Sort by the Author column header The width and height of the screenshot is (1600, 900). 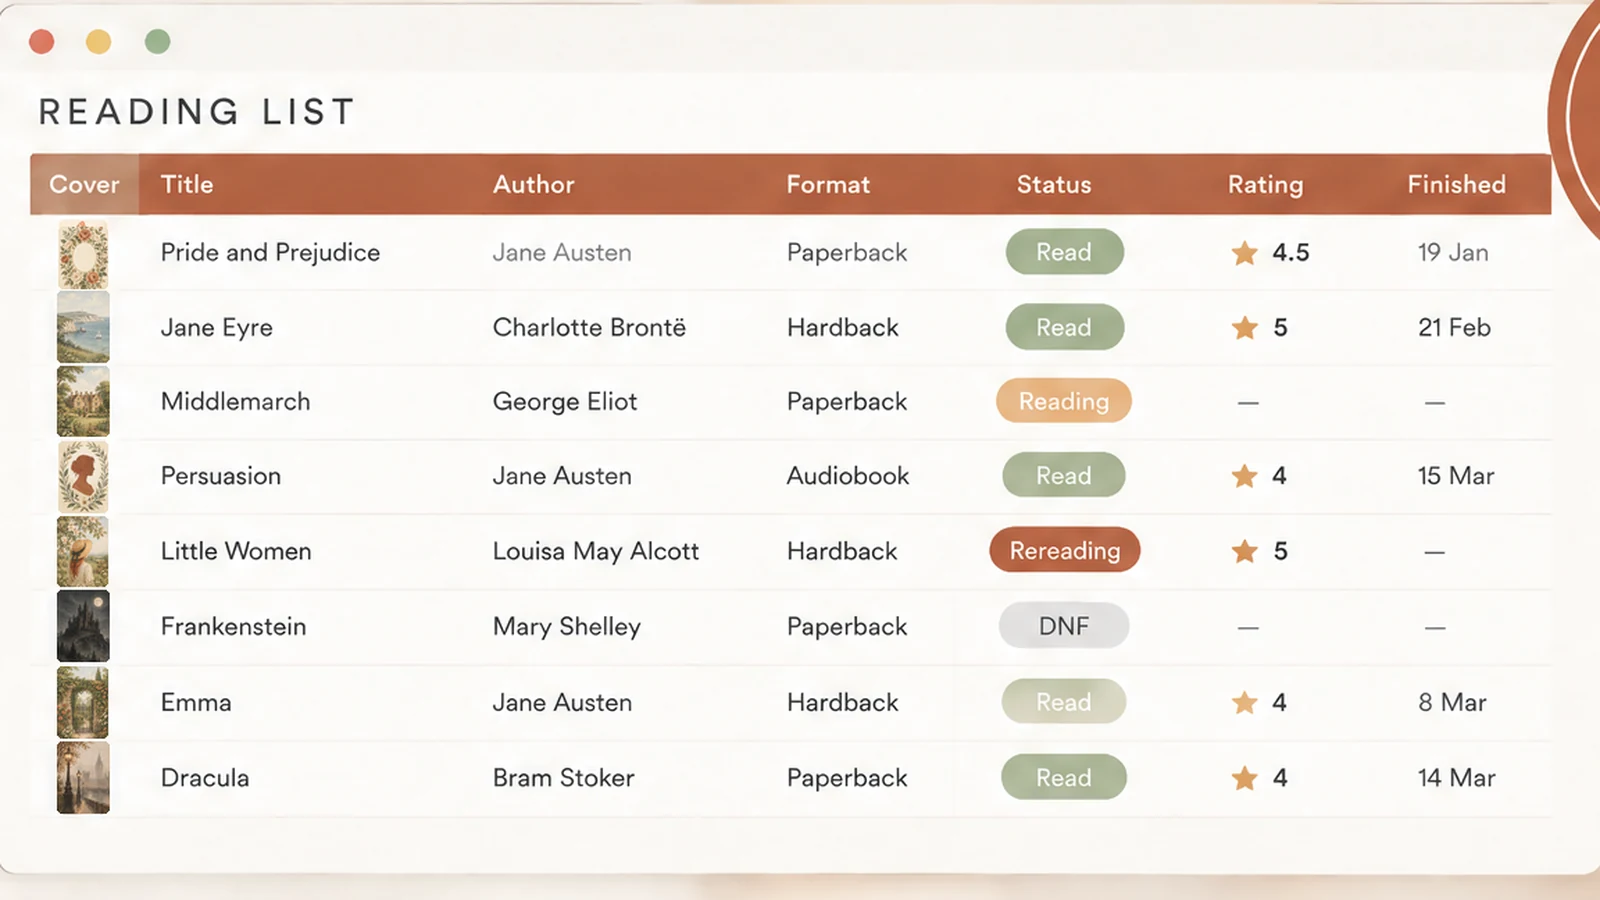coord(534,185)
